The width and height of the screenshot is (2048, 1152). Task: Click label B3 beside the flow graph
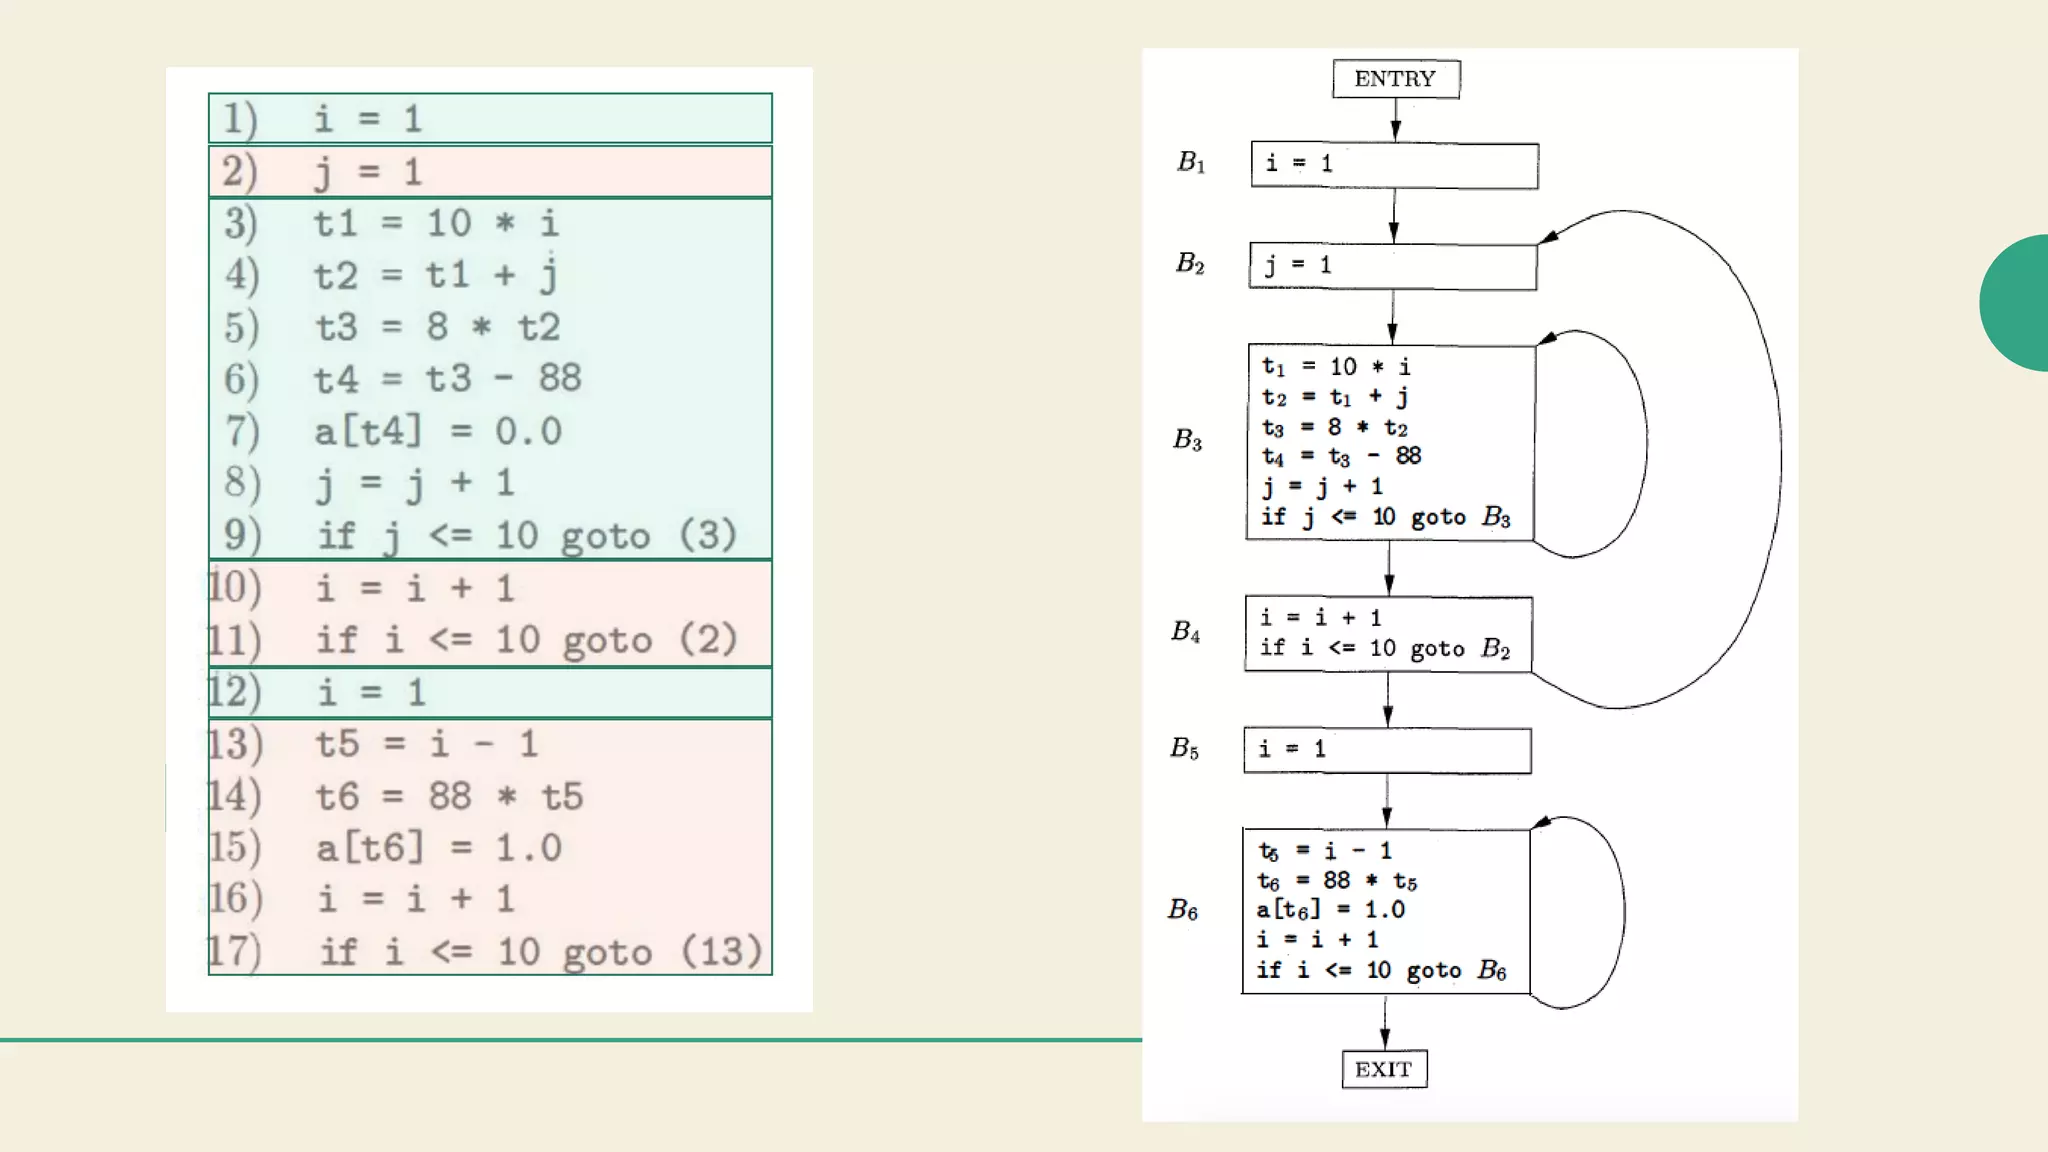pos(1188,440)
